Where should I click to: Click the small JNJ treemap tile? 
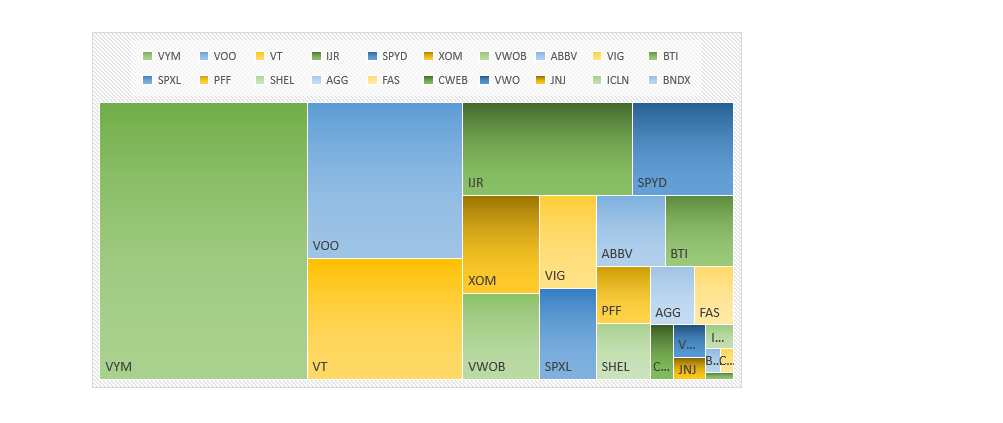pos(688,369)
